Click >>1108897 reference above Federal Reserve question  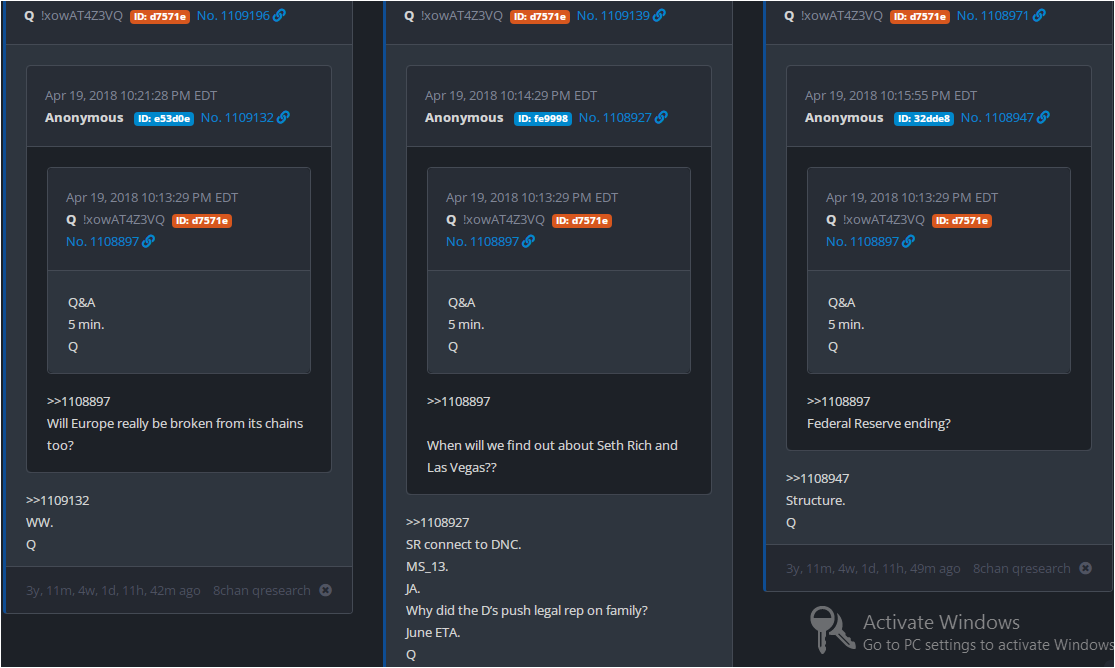838,401
